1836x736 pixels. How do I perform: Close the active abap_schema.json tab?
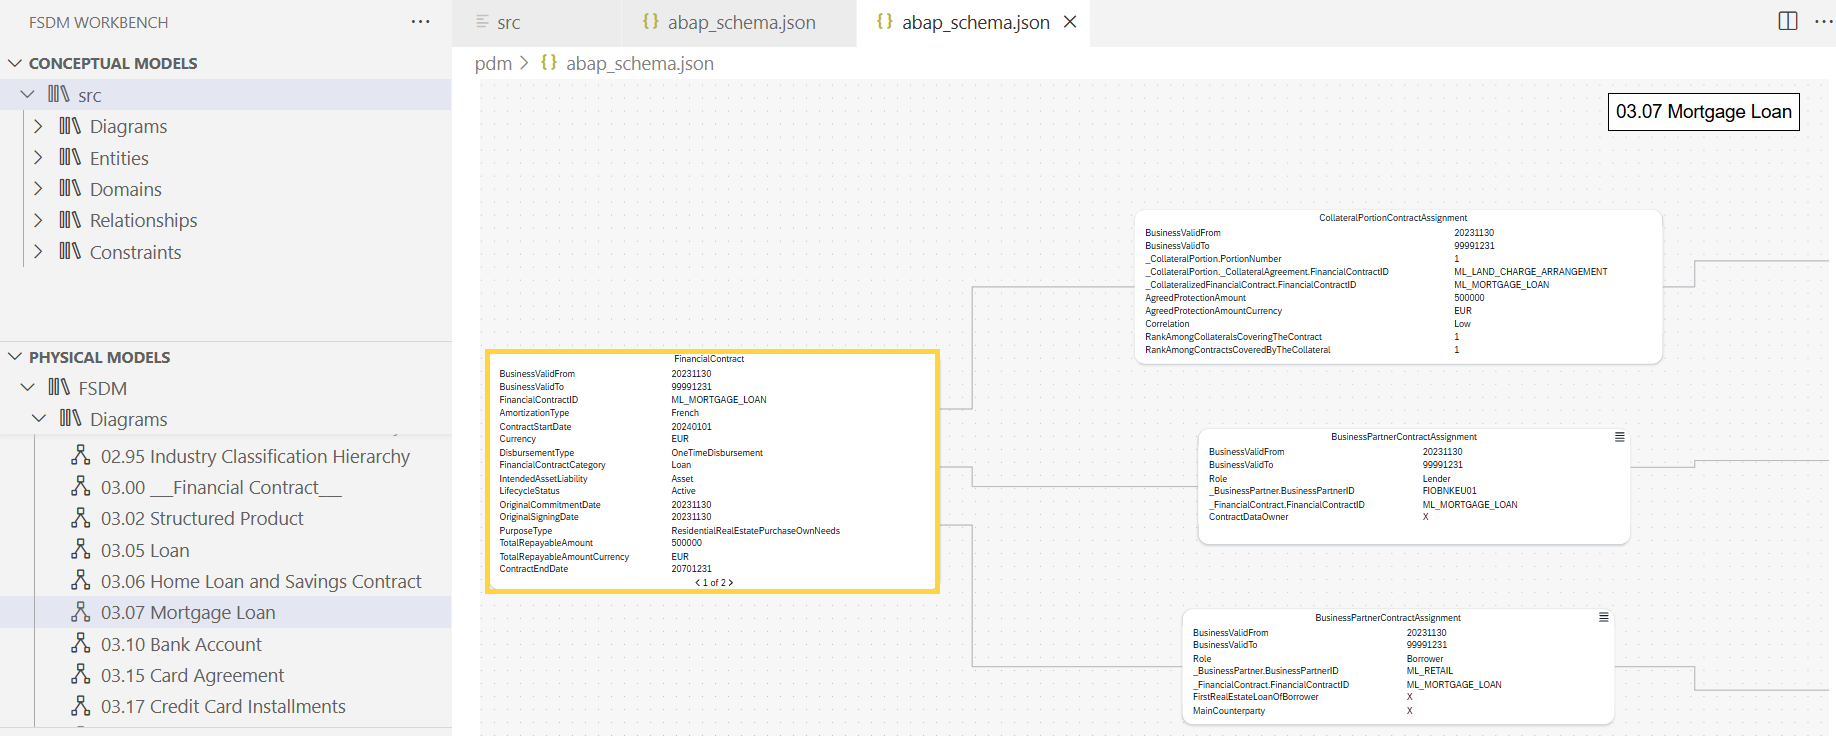point(1070,22)
